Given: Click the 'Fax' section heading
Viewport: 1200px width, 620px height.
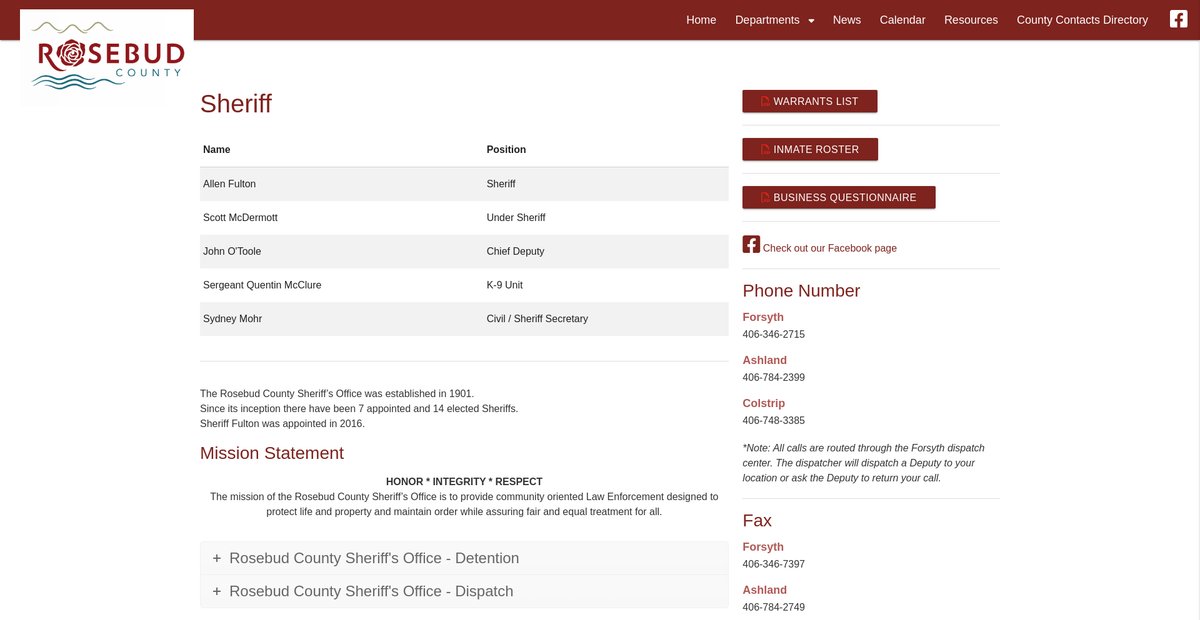Looking at the screenshot, I should click(757, 521).
